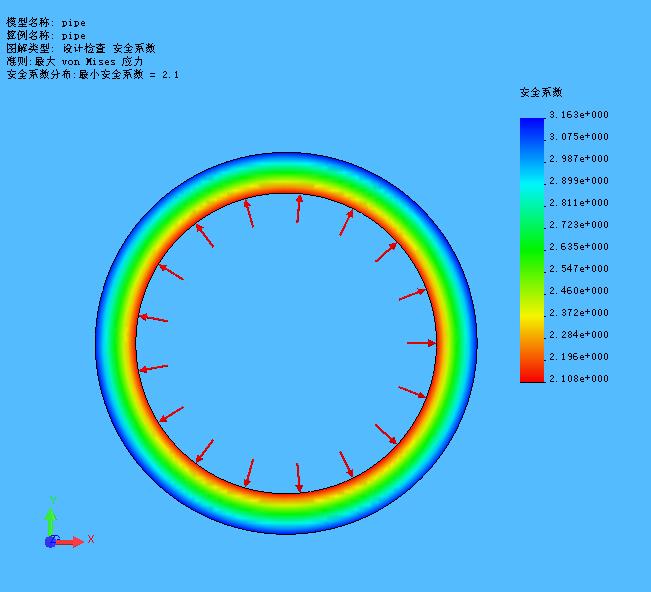Click legend value 2.196e+000
The height and width of the screenshot is (592, 651).
tap(579, 357)
